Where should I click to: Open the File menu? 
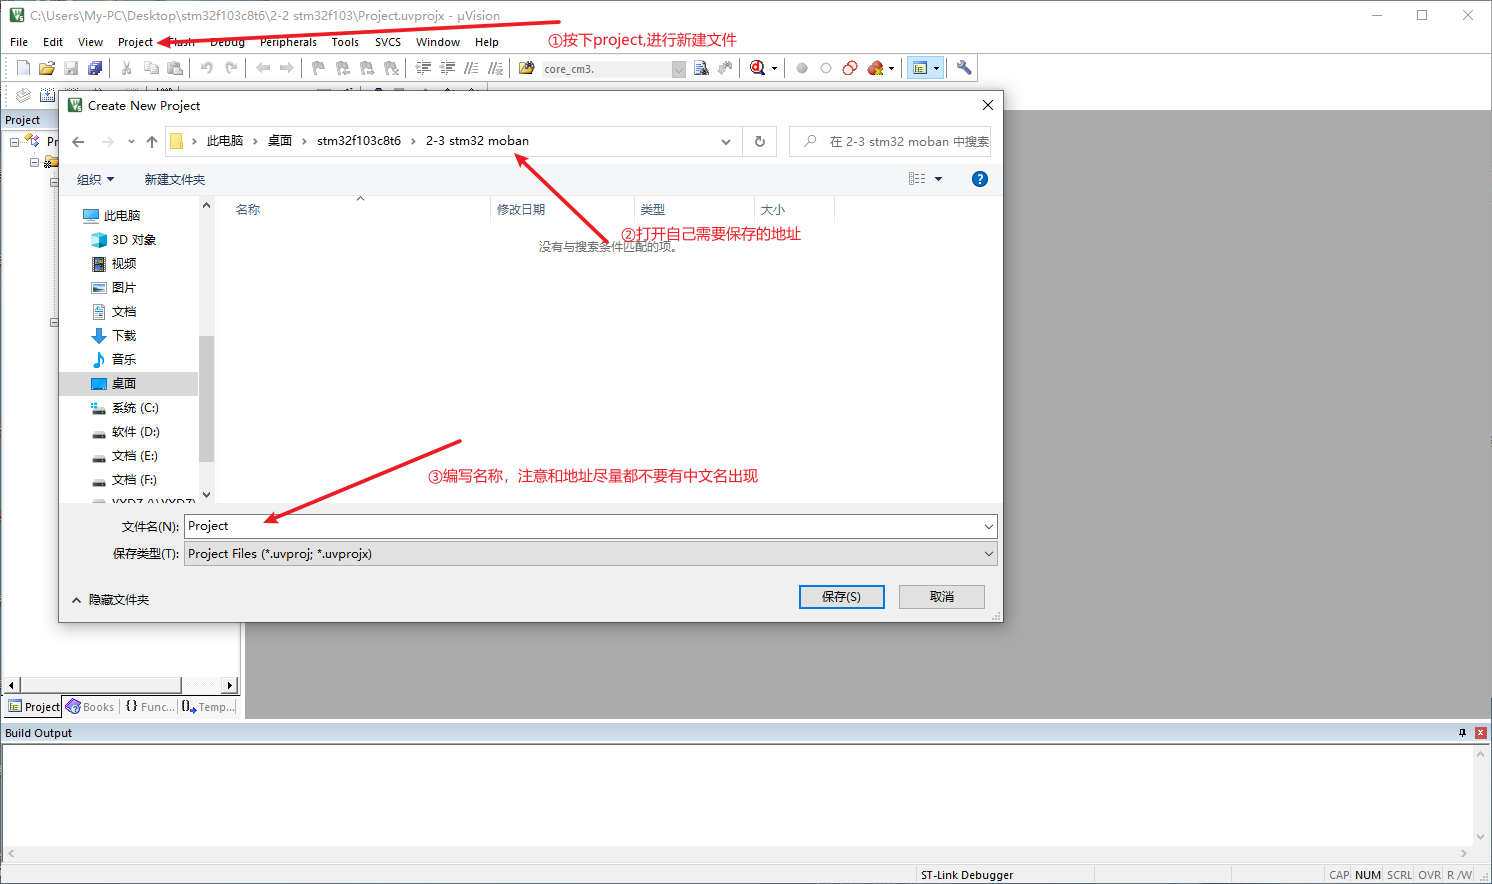click(19, 42)
